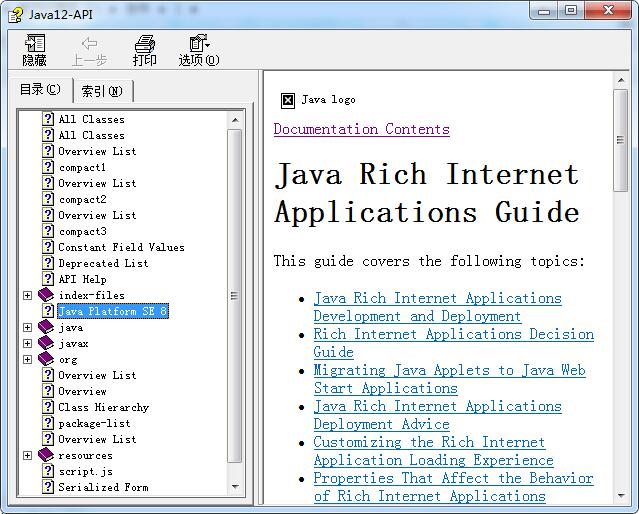639x514 pixels.
Task: Expand the javax tree node
Action: (x=27, y=343)
